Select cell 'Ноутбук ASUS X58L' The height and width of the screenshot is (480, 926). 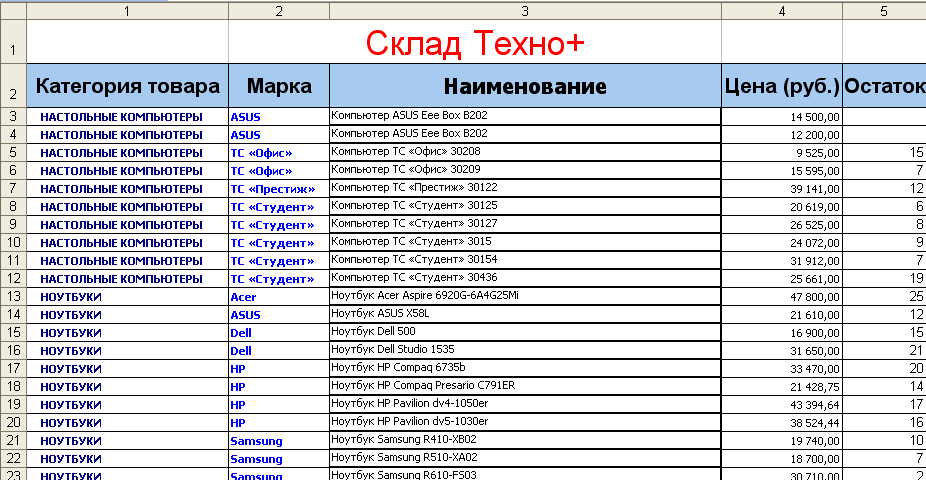click(x=525, y=315)
